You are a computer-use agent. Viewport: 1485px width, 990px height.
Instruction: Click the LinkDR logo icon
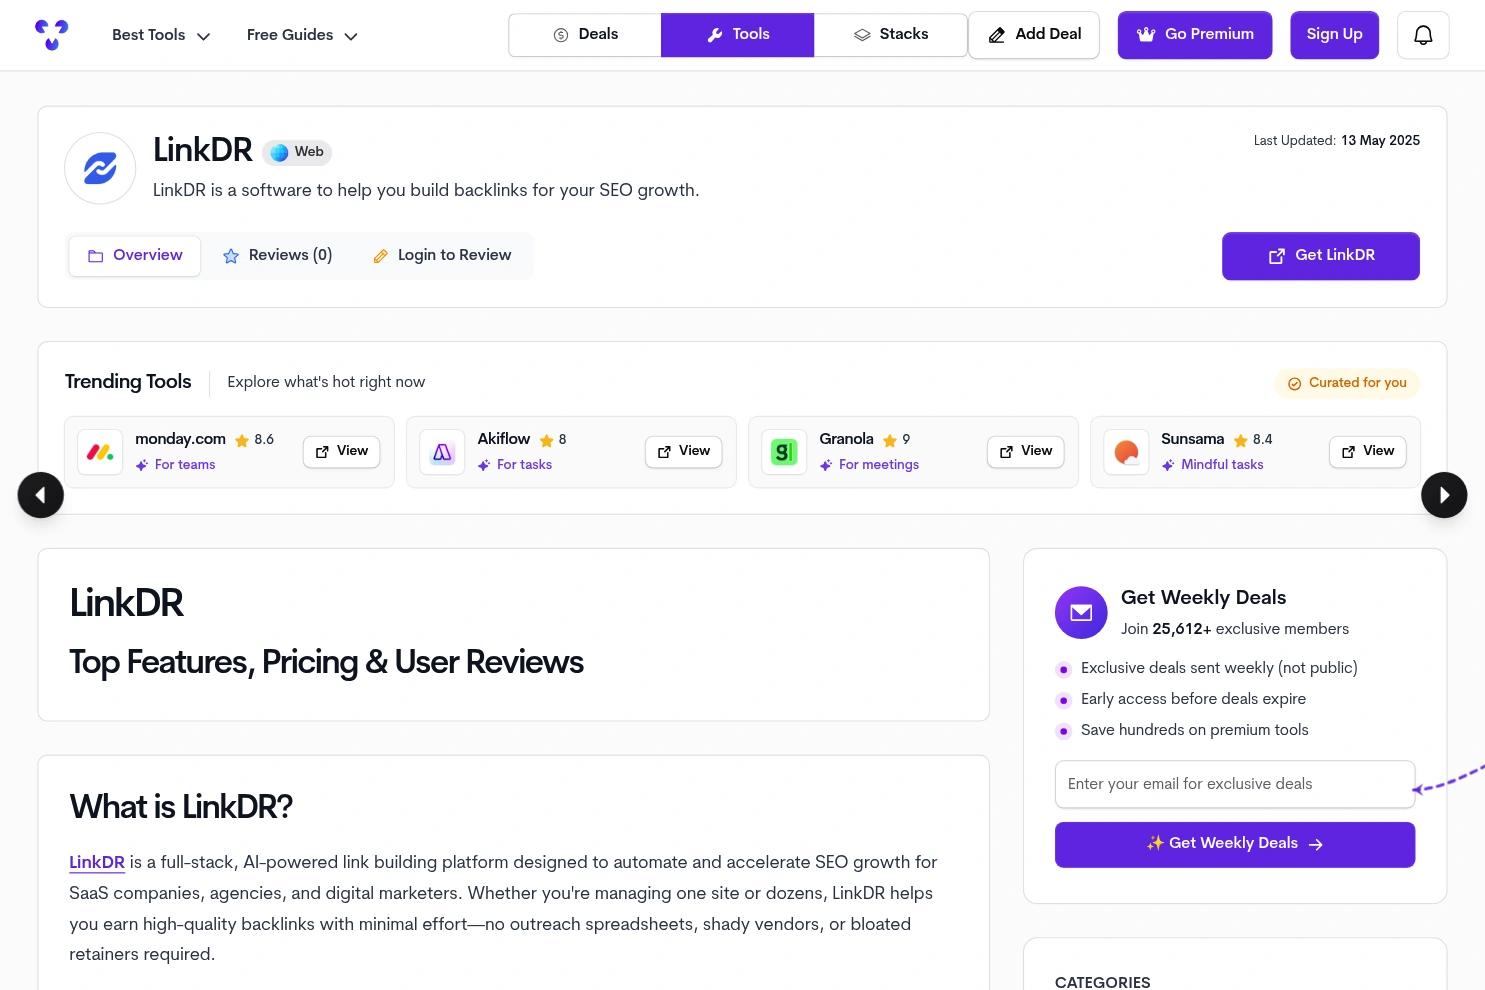tap(100, 168)
